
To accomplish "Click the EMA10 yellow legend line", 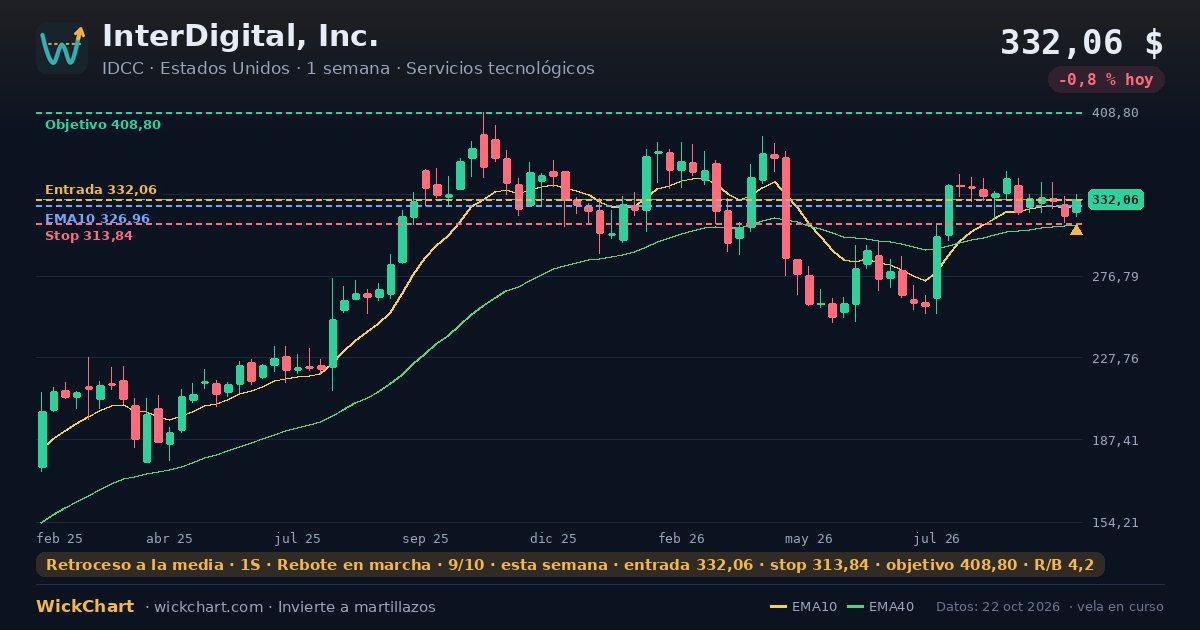I will [x=779, y=607].
